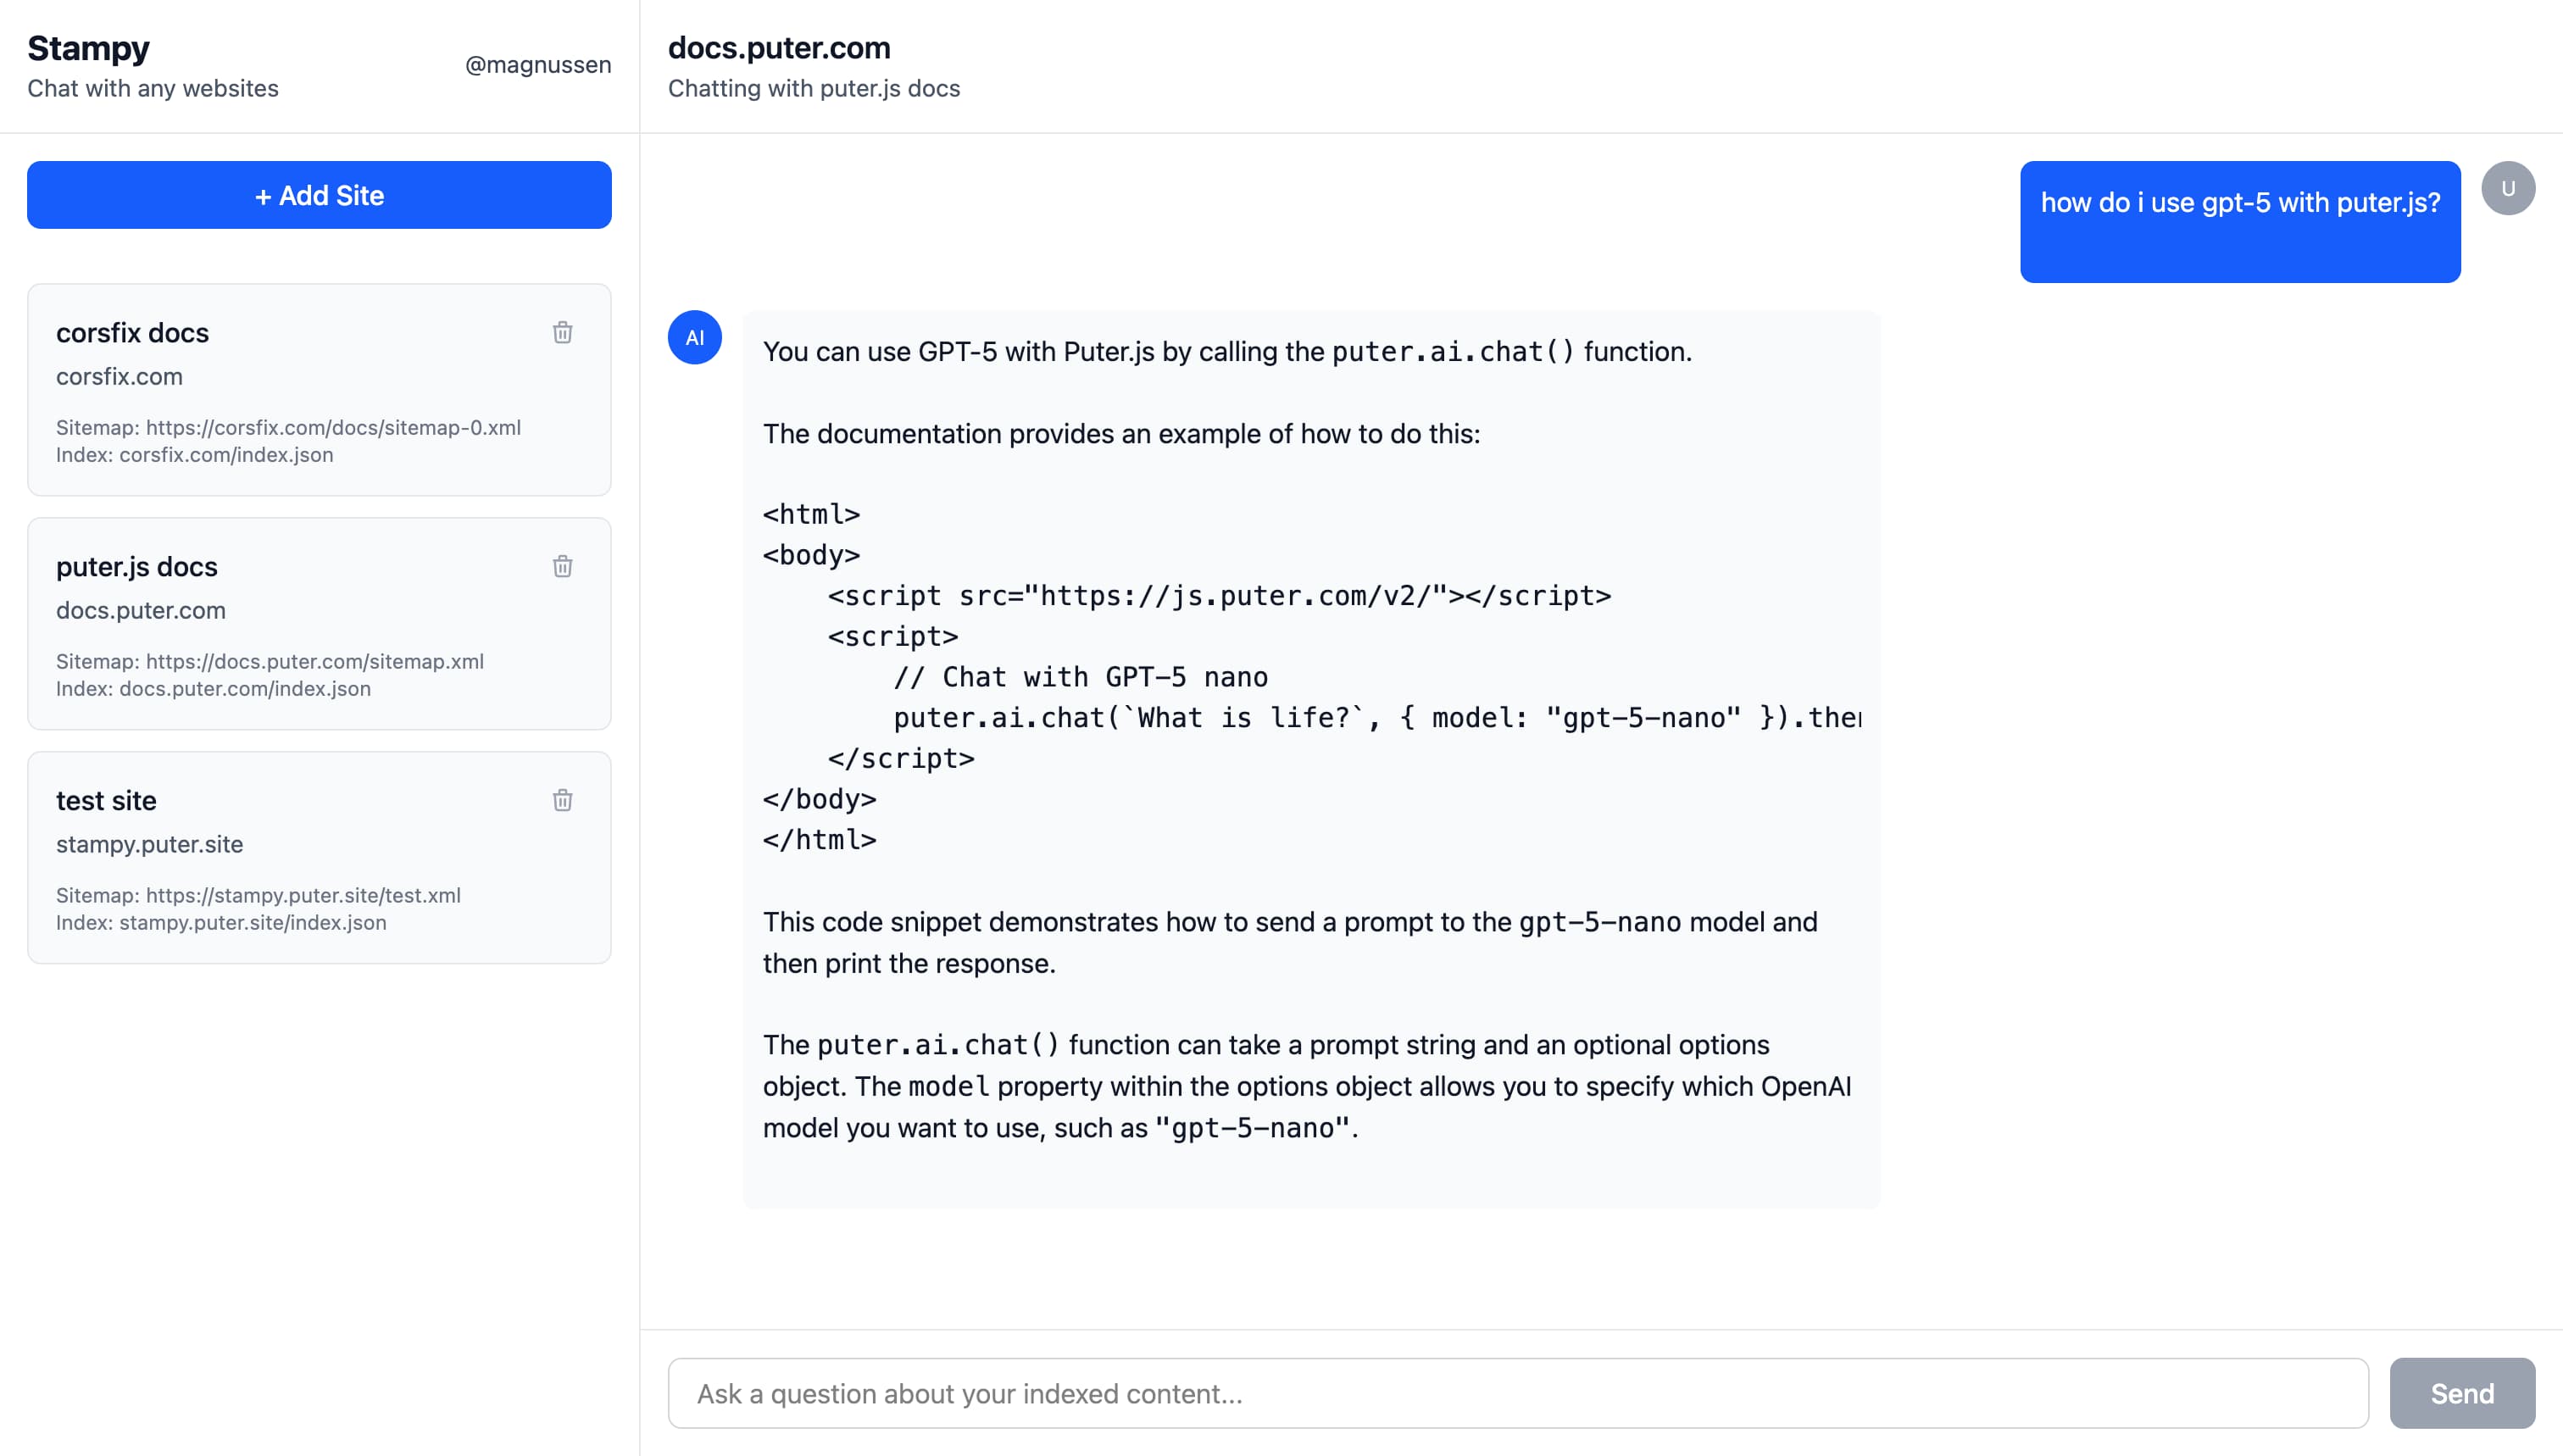Click the AI avatar next to the response
This screenshot has width=2563, height=1456.
(693, 337)
